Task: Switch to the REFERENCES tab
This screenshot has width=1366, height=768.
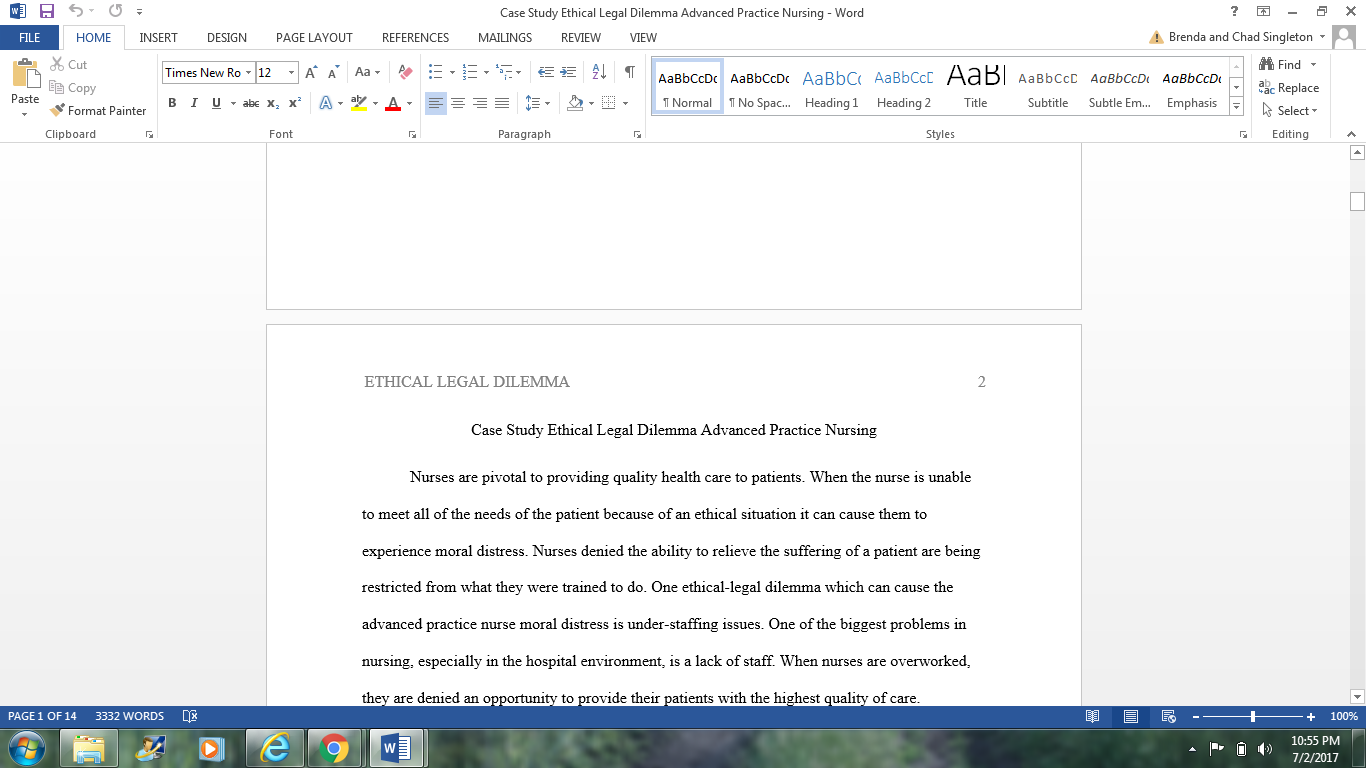Action: tap(415, 37)
